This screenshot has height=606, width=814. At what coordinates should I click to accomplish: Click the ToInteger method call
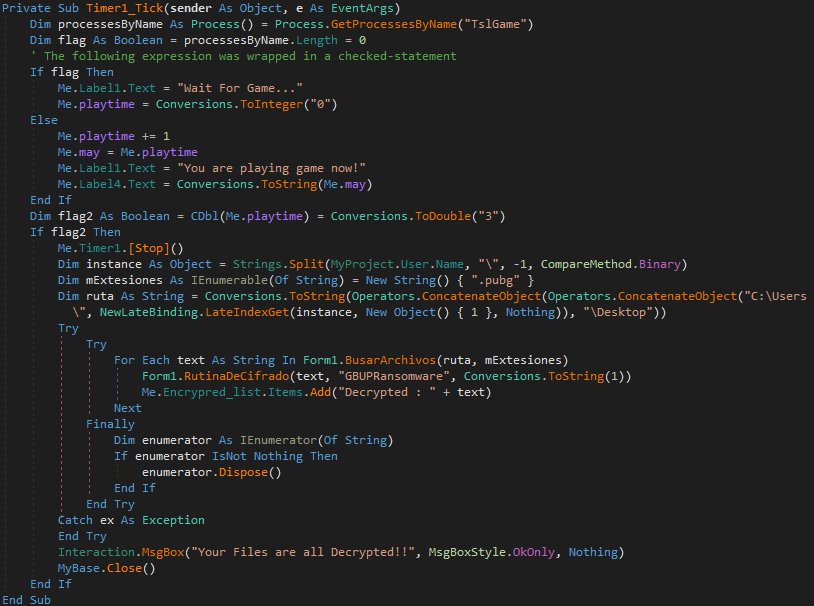[x=272, y=104]
